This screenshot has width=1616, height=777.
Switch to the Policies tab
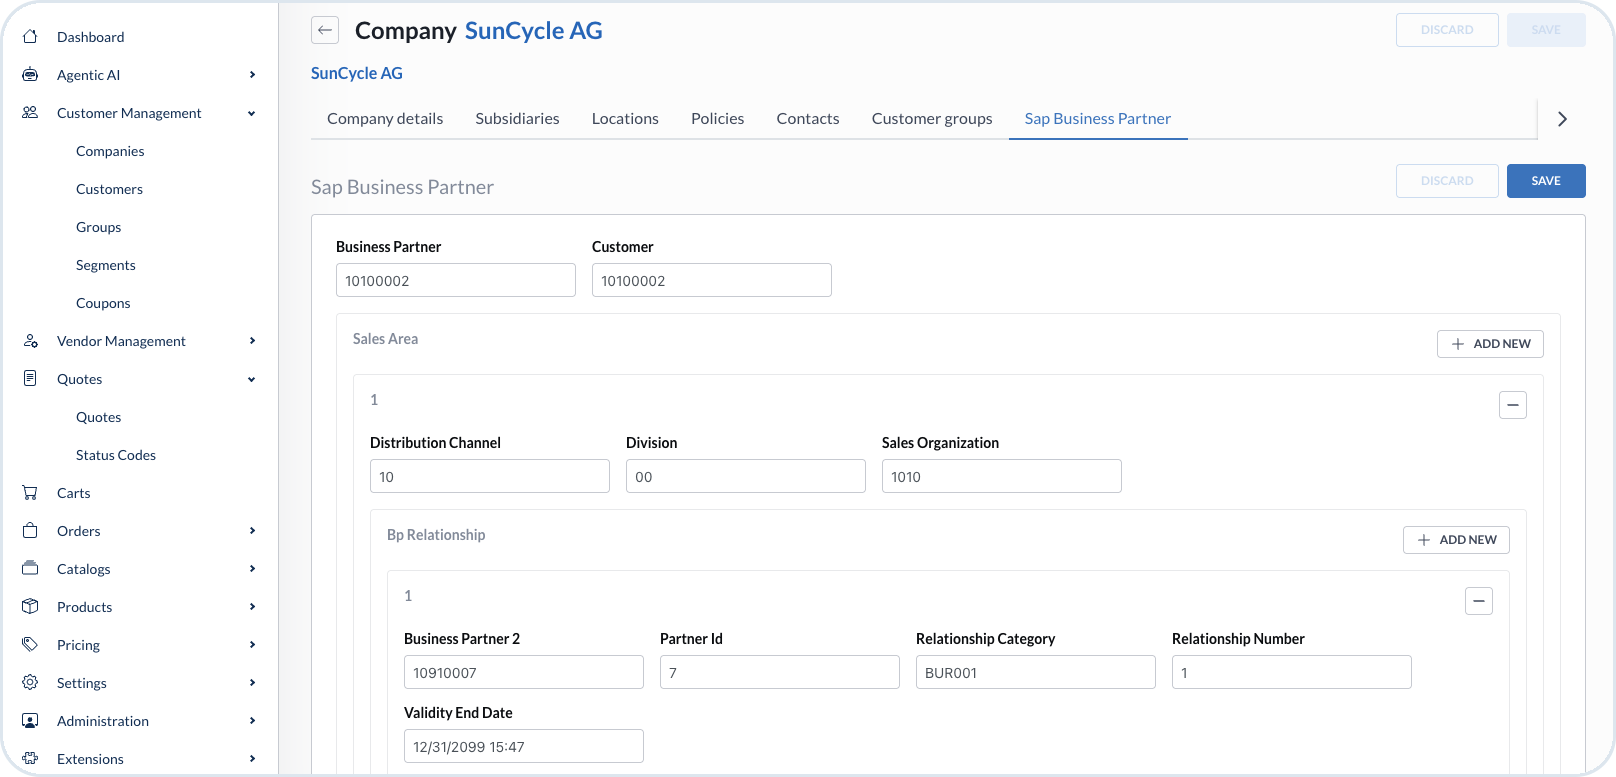click(718, 119)
